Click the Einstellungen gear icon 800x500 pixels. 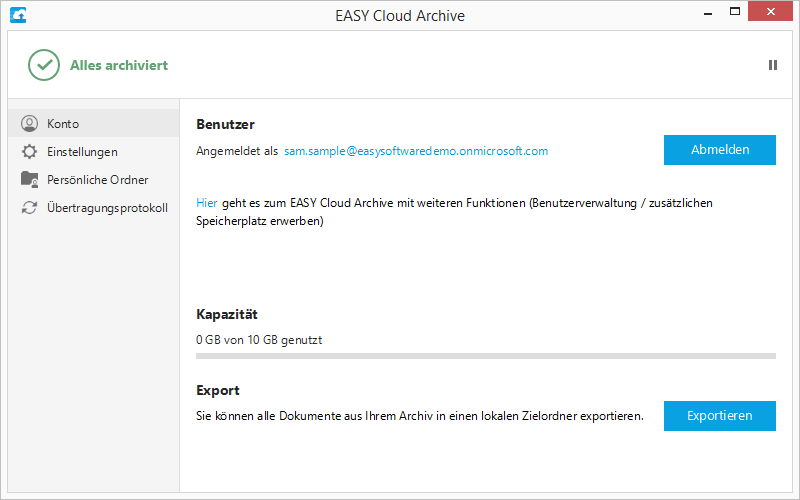click(x=29, y=152)
